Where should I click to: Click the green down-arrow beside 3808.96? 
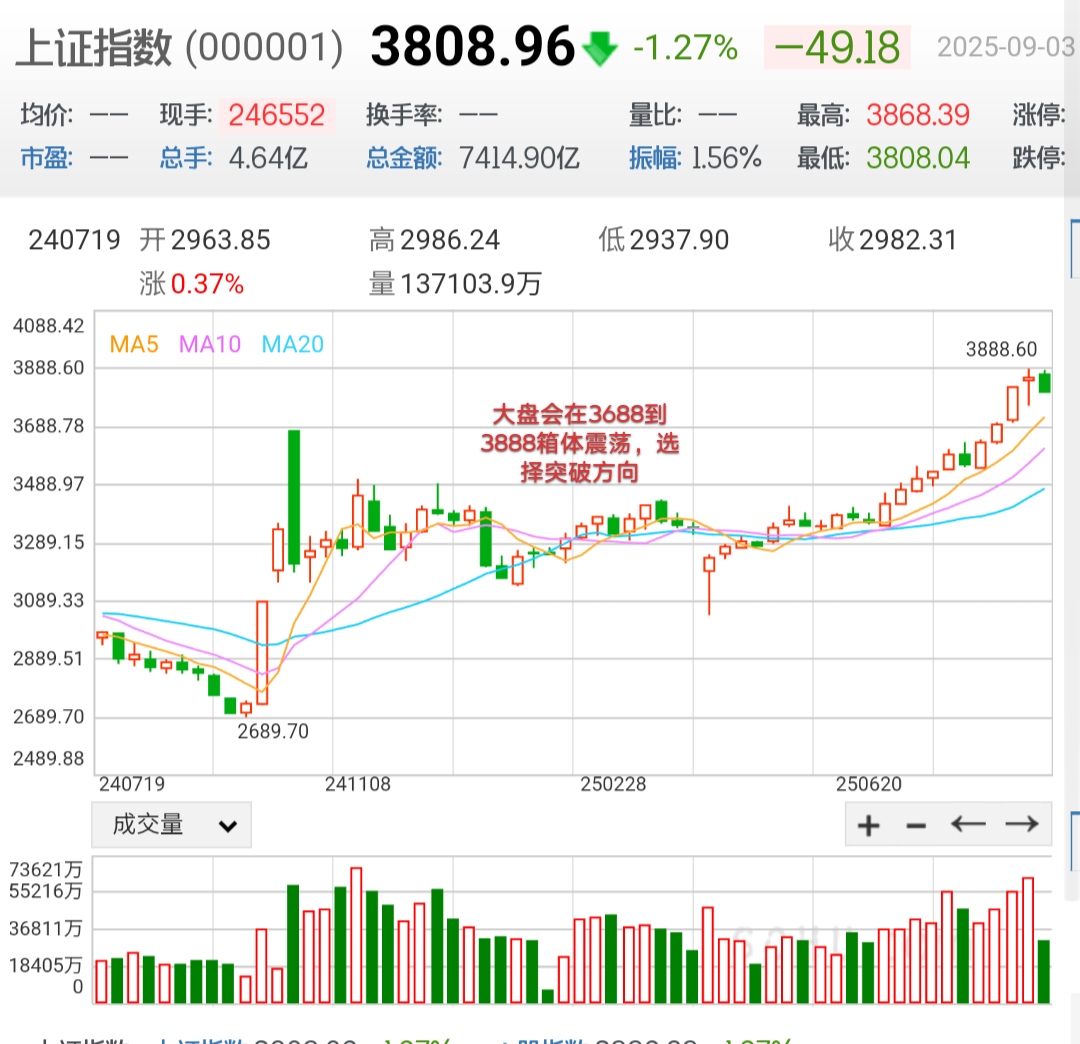[598, 47]
